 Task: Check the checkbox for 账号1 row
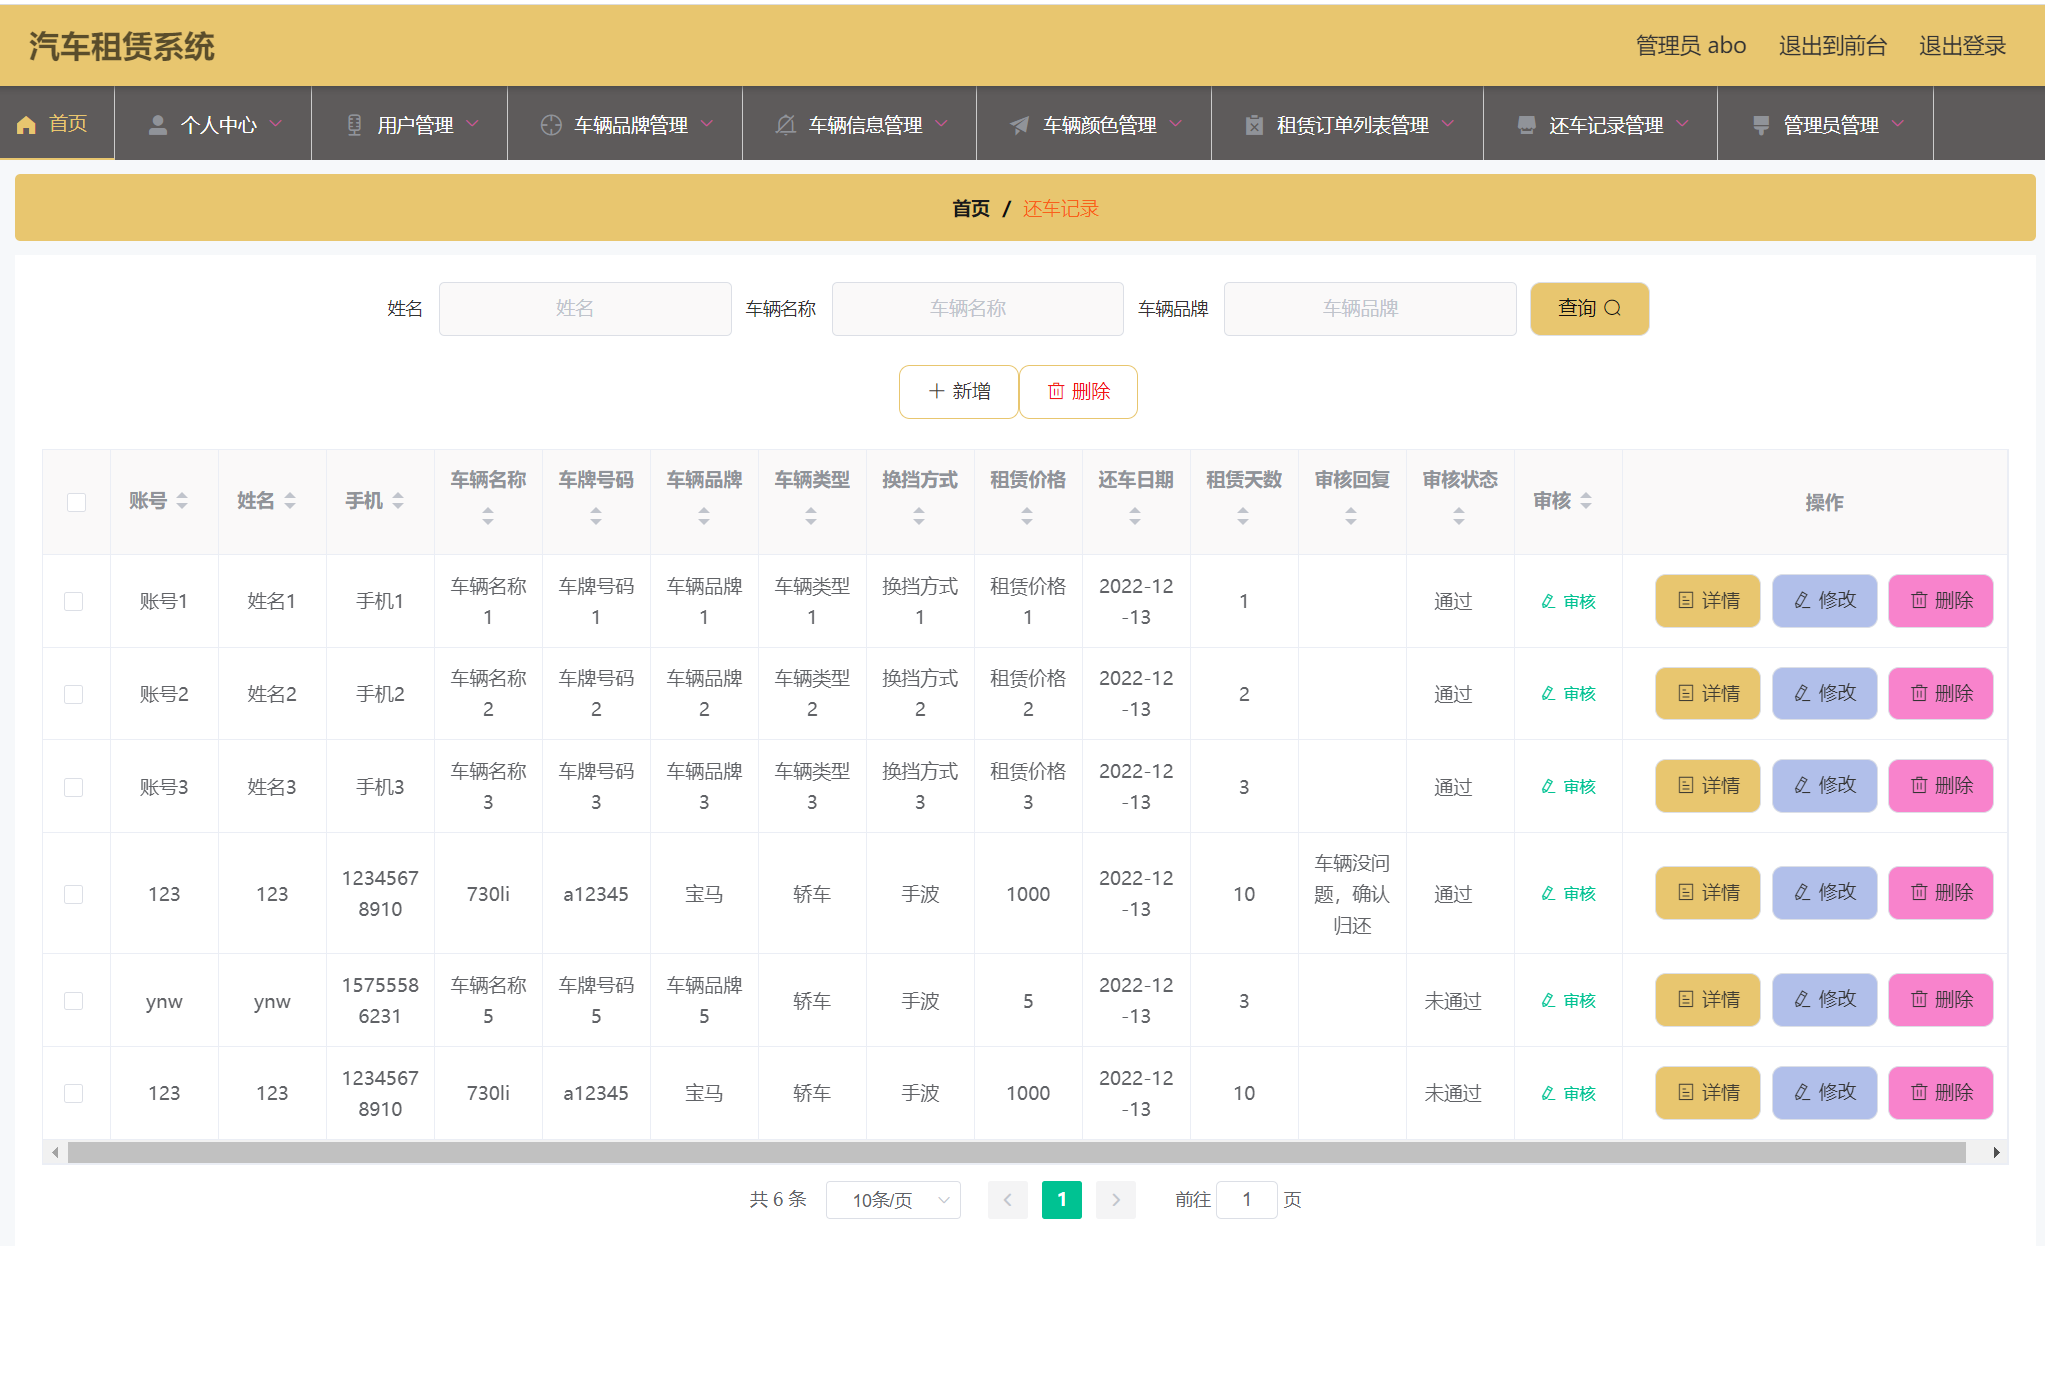click(74, 601)
